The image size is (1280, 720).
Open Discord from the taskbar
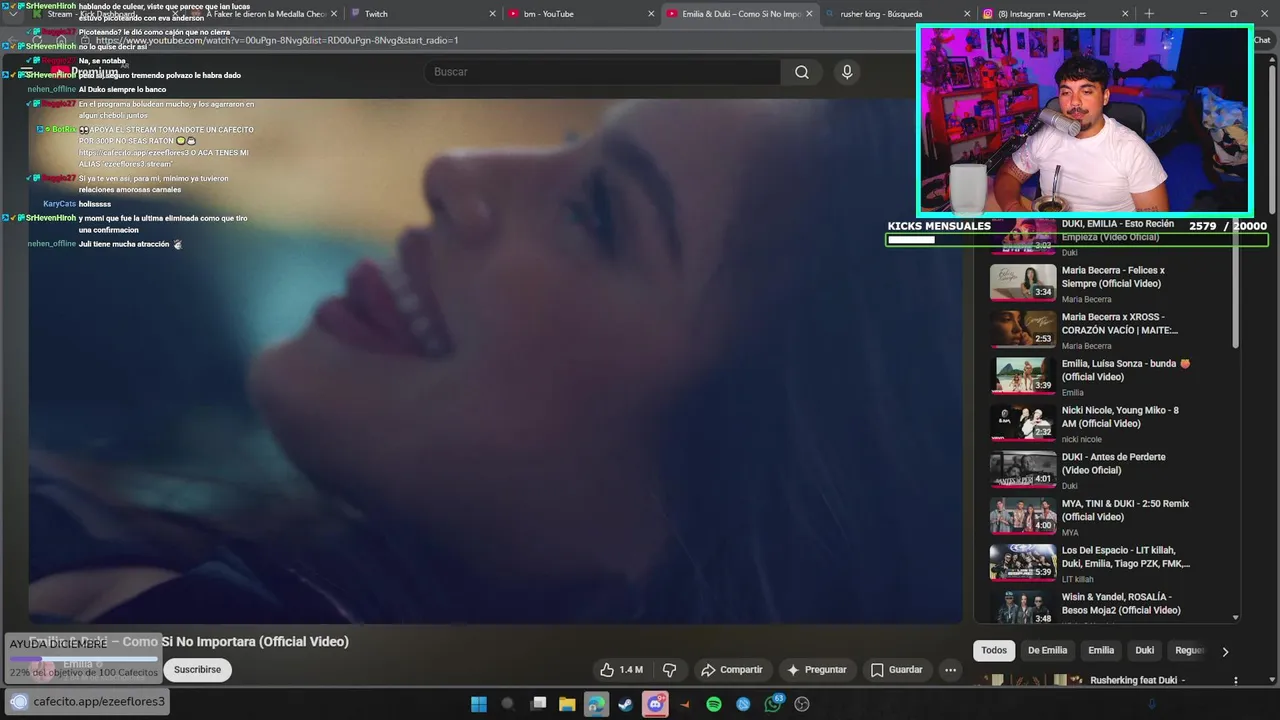(656, 704)
